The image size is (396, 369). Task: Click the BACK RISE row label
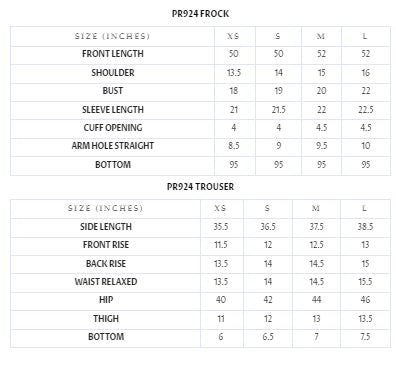pyautogui.click(x=106, y=264)
